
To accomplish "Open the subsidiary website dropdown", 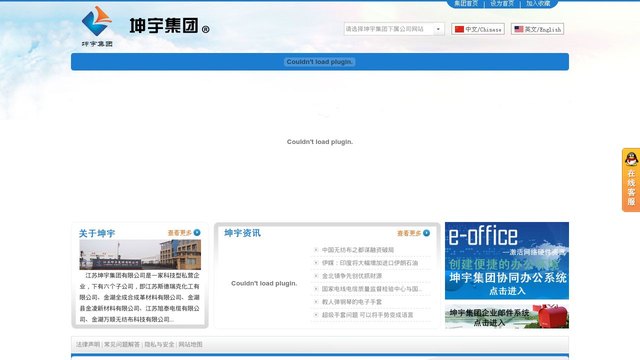I will [394, 29].
